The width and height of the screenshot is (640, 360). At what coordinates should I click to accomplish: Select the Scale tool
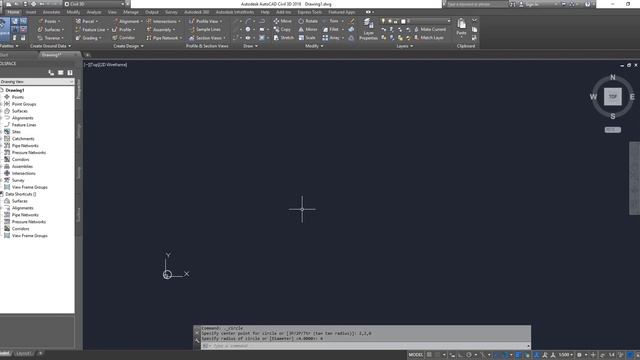tap(307, 38)
